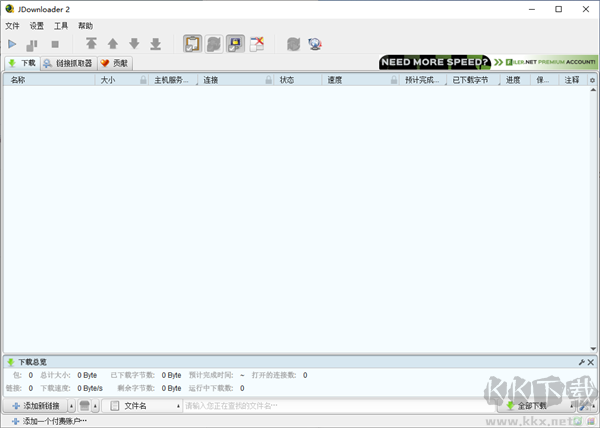Expand arrow next to 全部下载

(571, 406)
